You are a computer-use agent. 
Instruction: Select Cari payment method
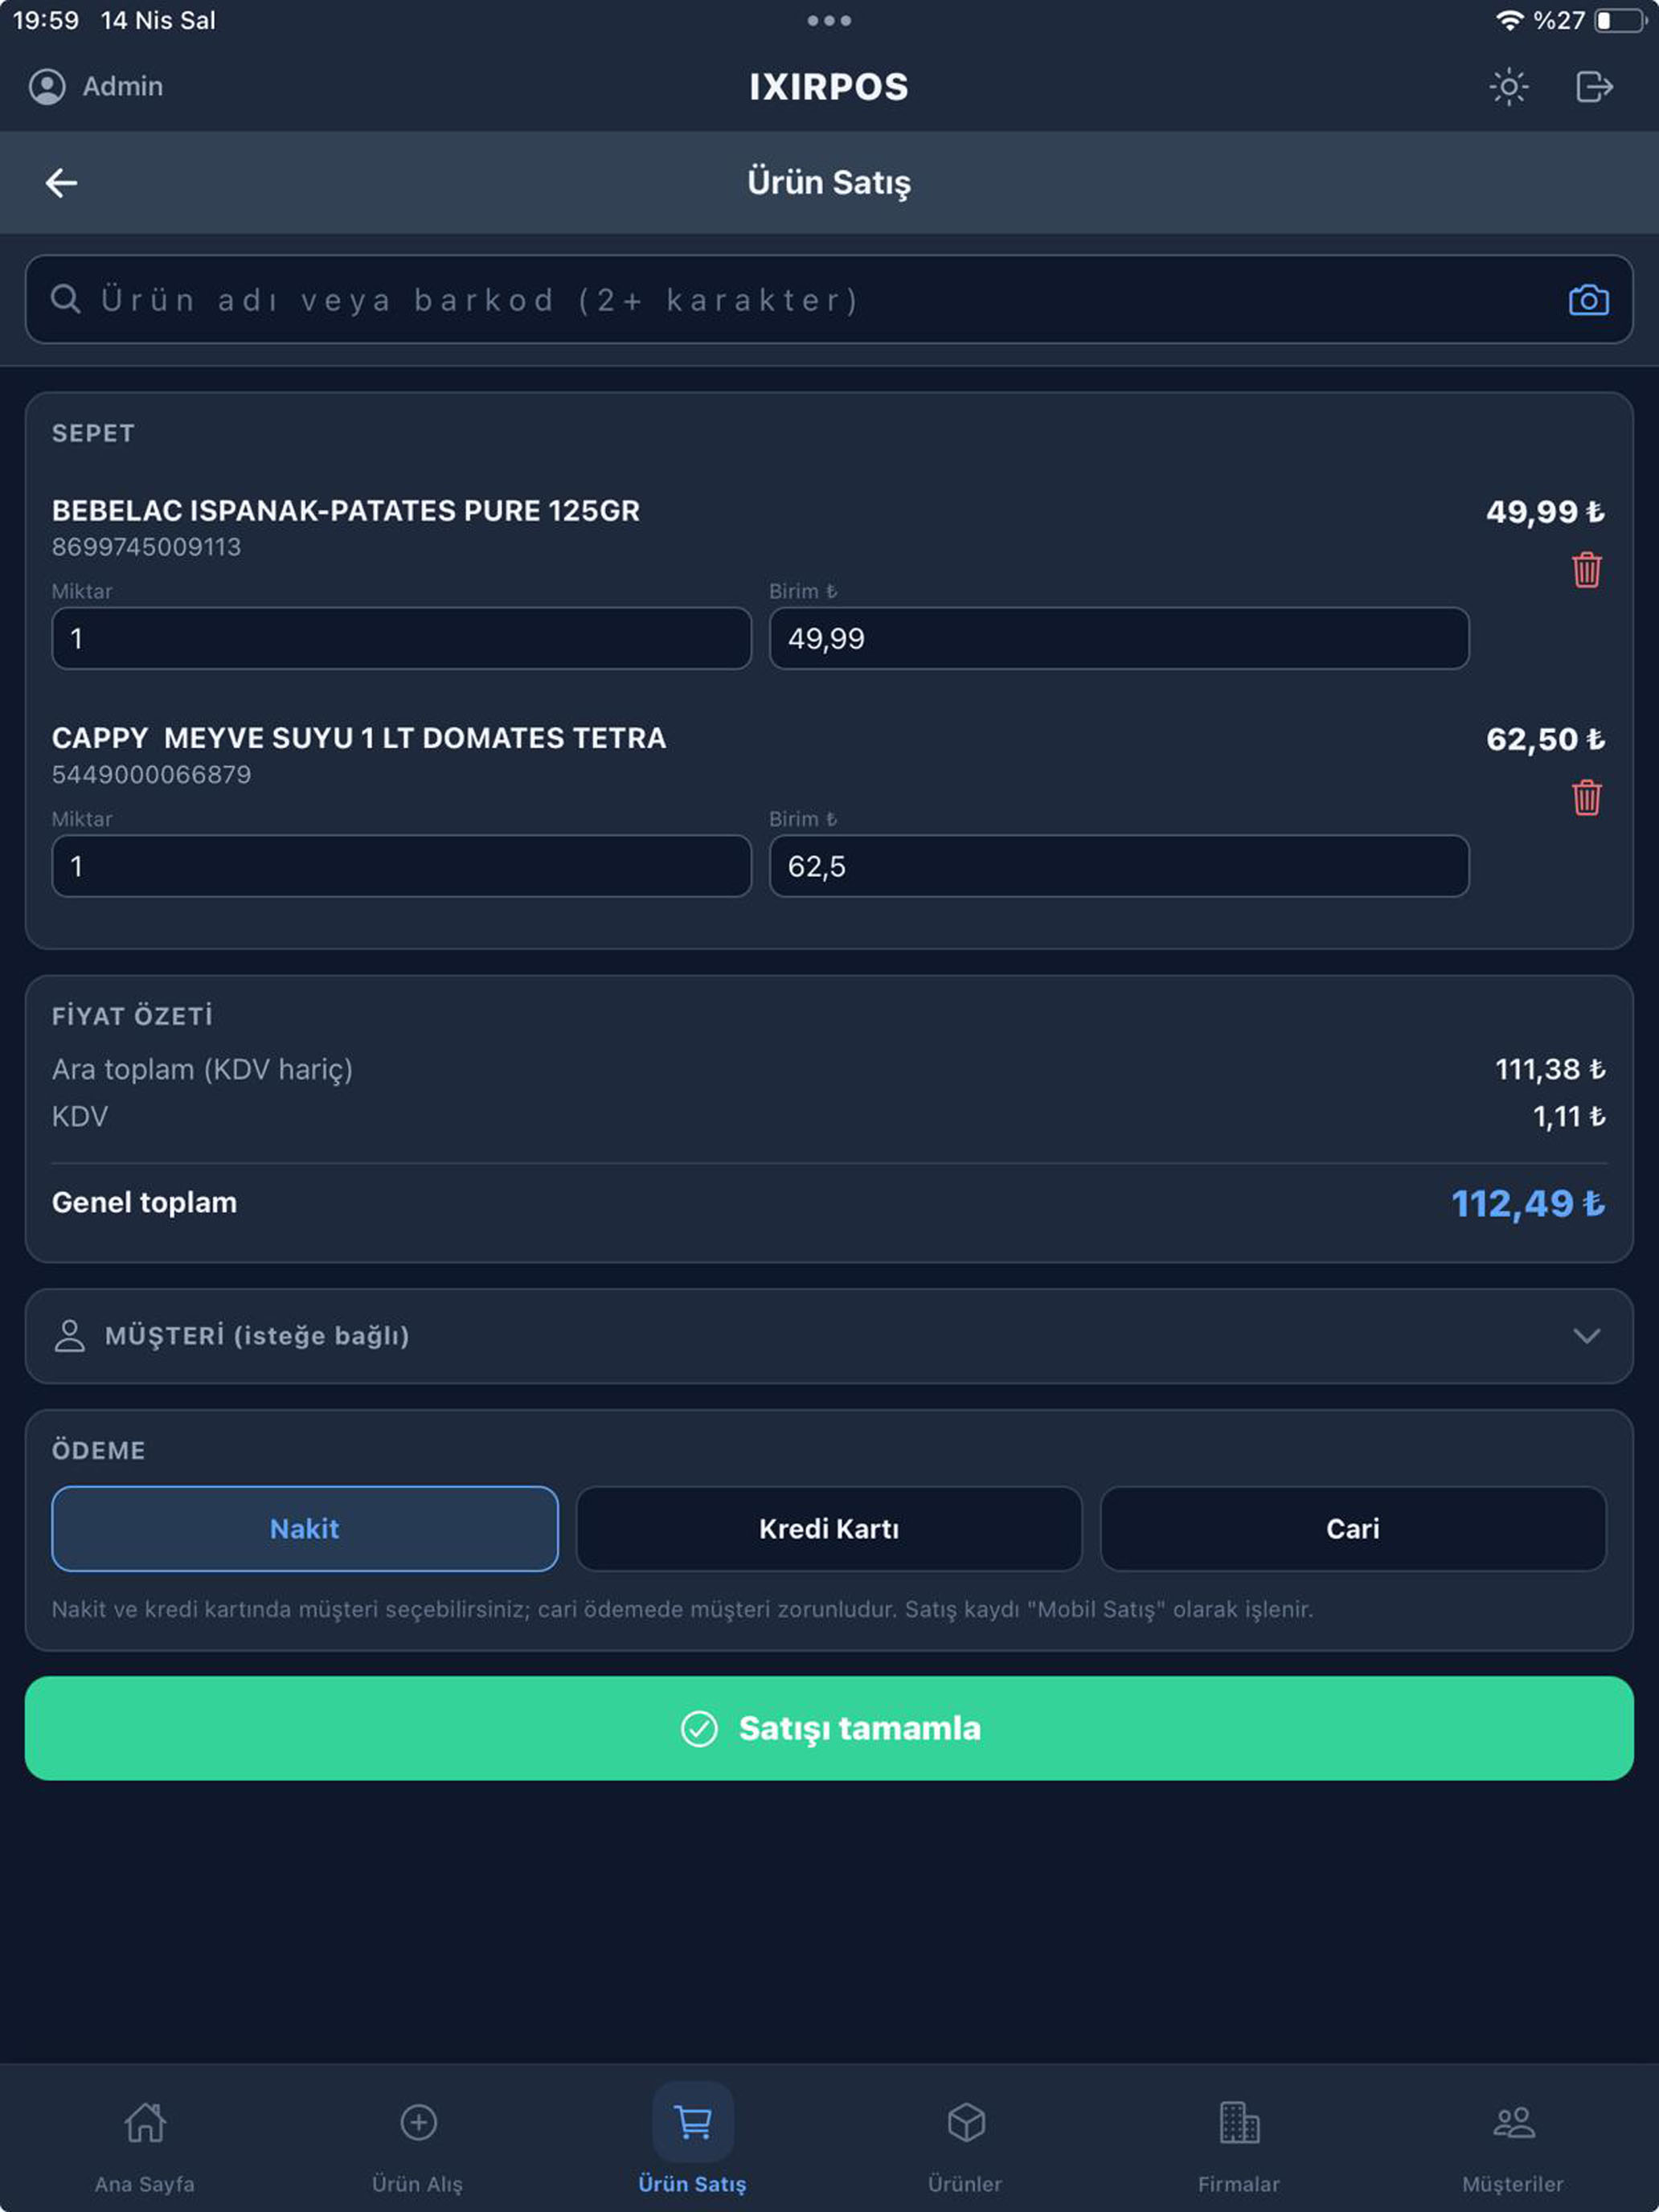pos(1353,1529)
